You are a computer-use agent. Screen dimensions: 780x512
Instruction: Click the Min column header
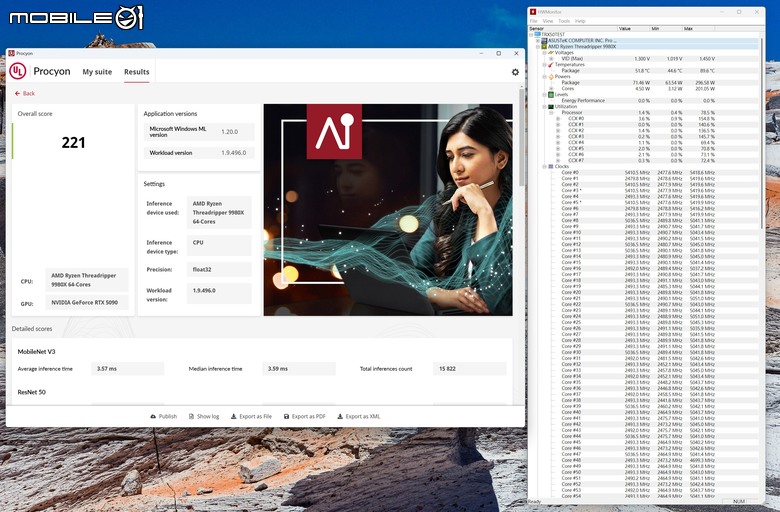tap(666, 29)
